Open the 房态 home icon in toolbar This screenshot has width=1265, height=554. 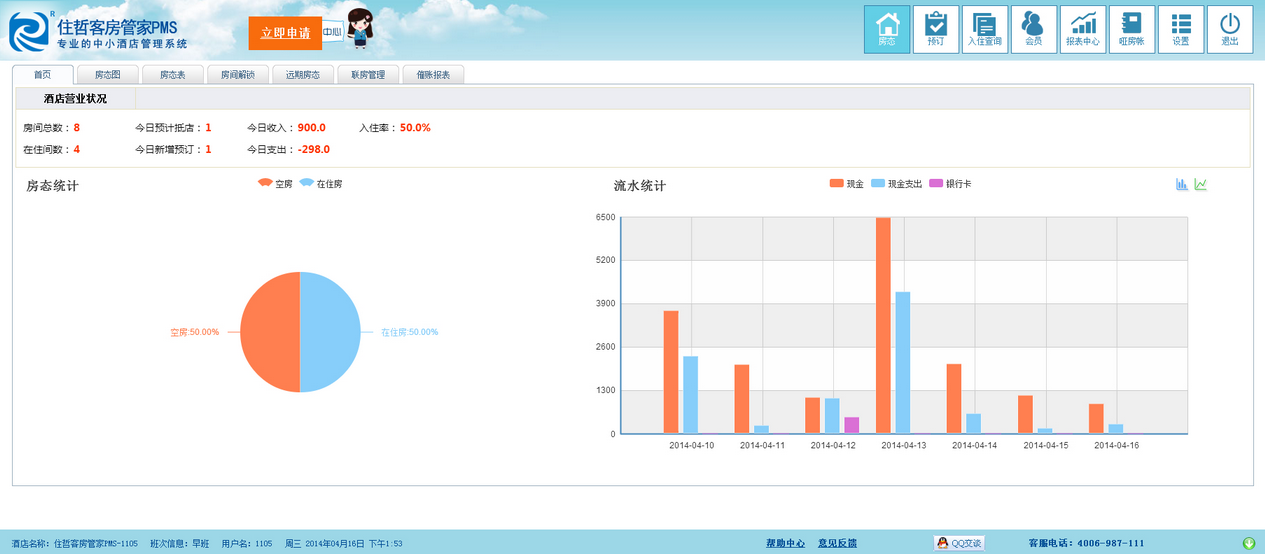887,29
